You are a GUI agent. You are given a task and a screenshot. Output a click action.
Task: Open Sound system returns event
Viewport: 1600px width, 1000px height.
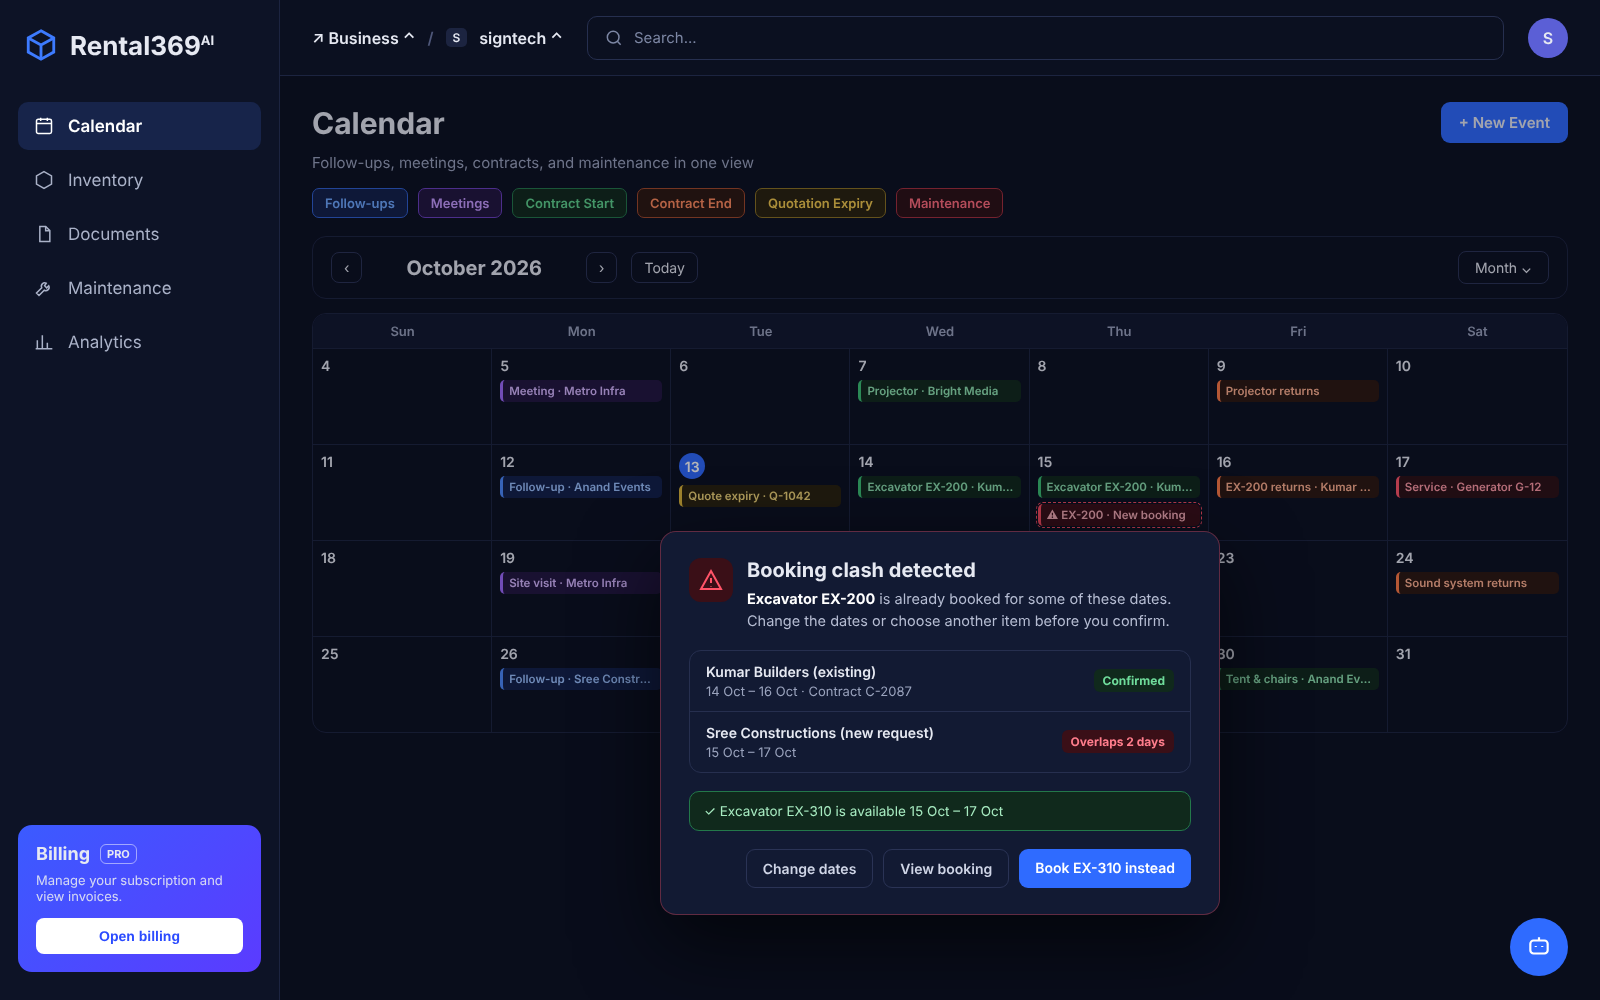click(x=1477, y=583)
